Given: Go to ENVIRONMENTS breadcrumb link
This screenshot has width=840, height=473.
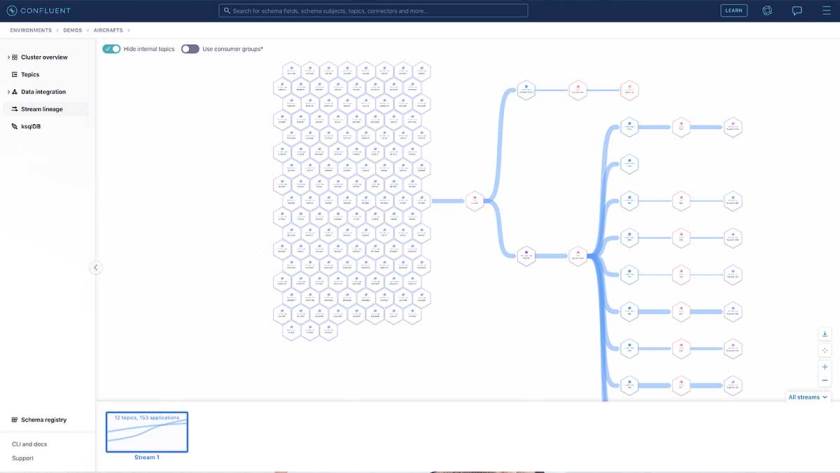Looking at the screenshot, I should coord(31,30).
